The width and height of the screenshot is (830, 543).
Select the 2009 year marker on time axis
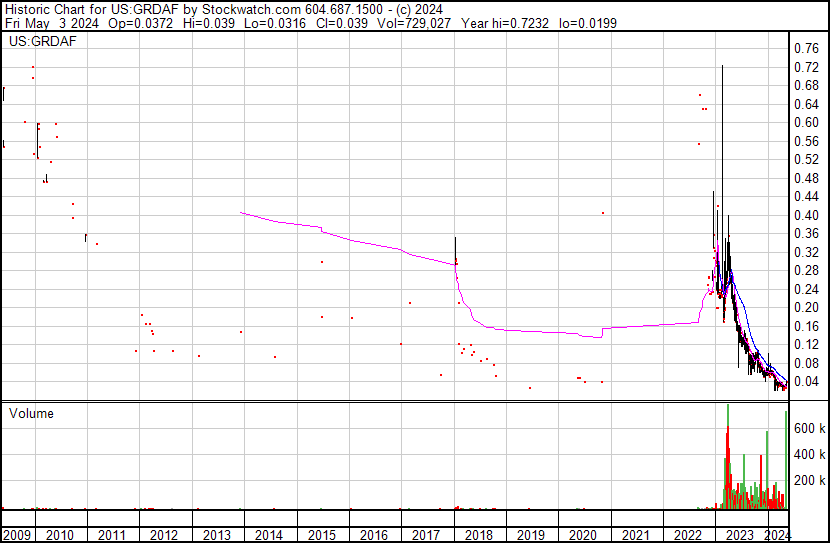[x=17, y=535]
